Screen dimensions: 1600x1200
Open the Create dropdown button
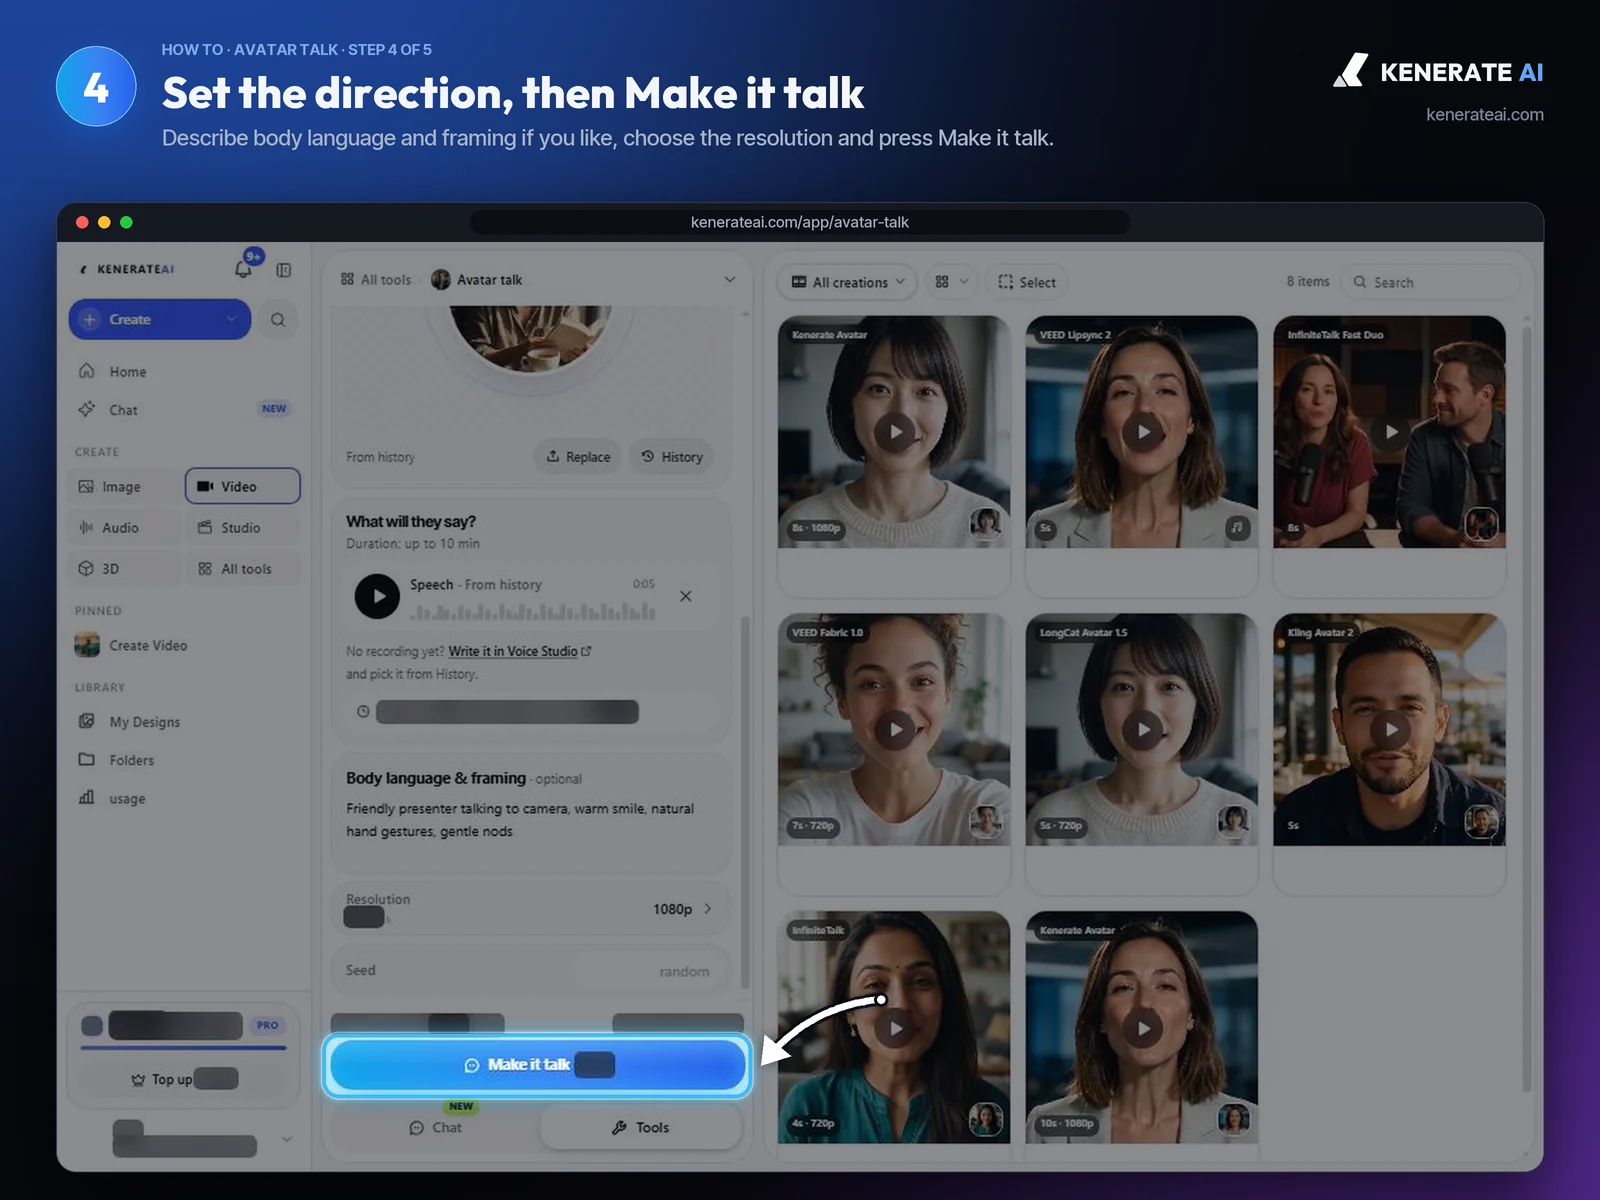pos(160,320)
